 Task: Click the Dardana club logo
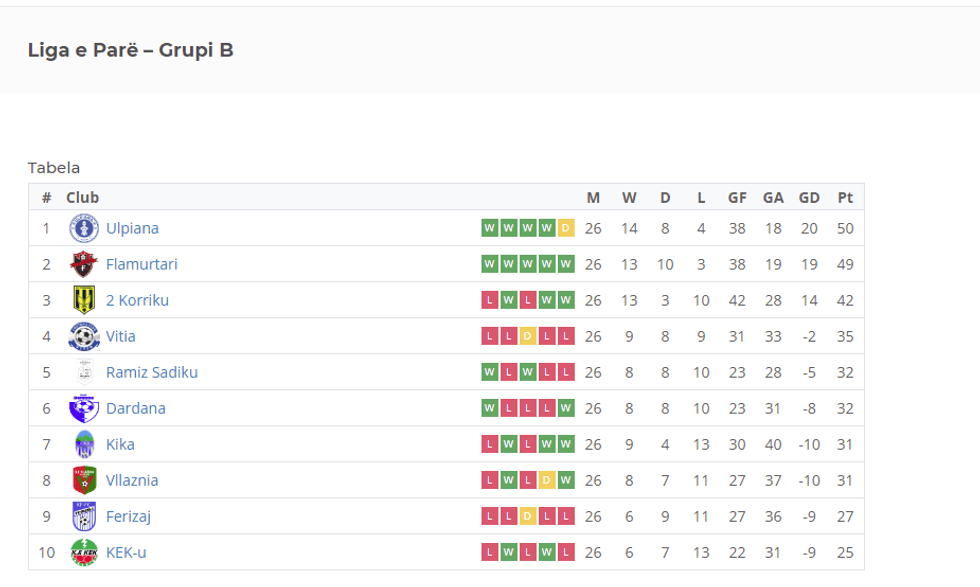click(84, 408)
